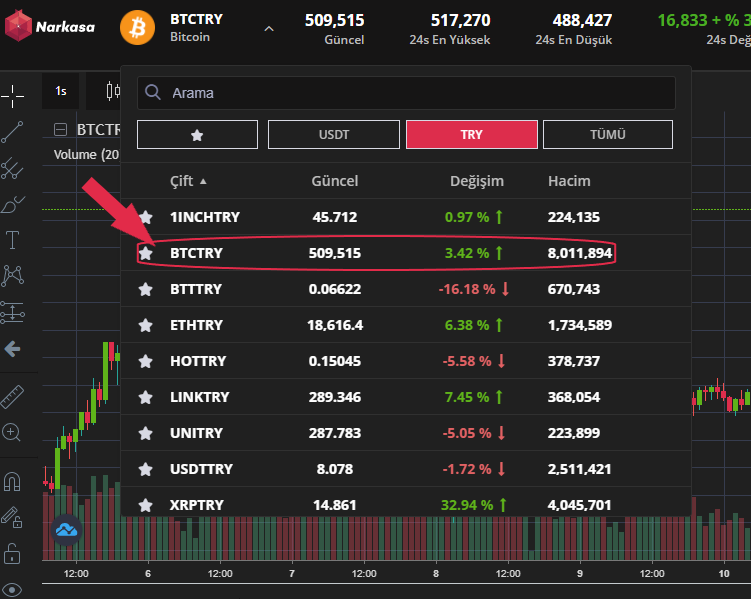Click the orange Bitcoin coin icon
Screen dimensions: 751x599
point(137,28)
